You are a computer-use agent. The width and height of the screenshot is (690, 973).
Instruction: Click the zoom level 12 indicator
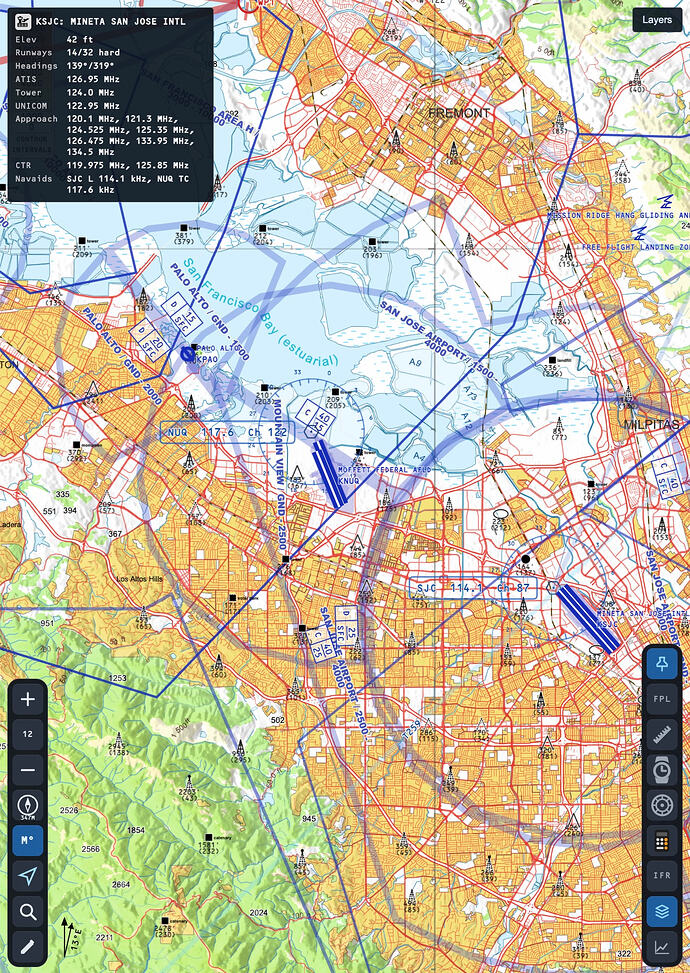point(27,734)
